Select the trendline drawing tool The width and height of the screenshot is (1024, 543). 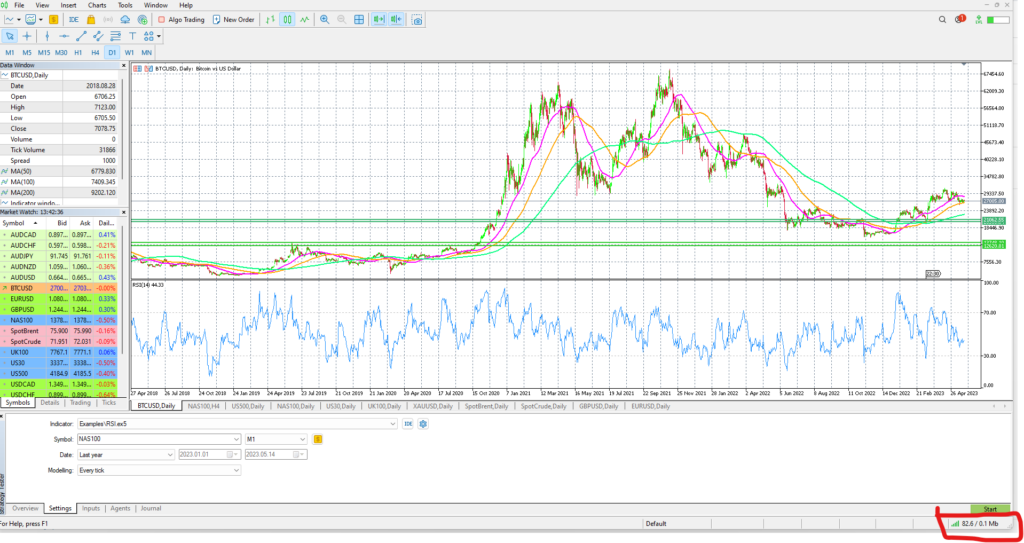pyautogui.click(x=81, y=36)
